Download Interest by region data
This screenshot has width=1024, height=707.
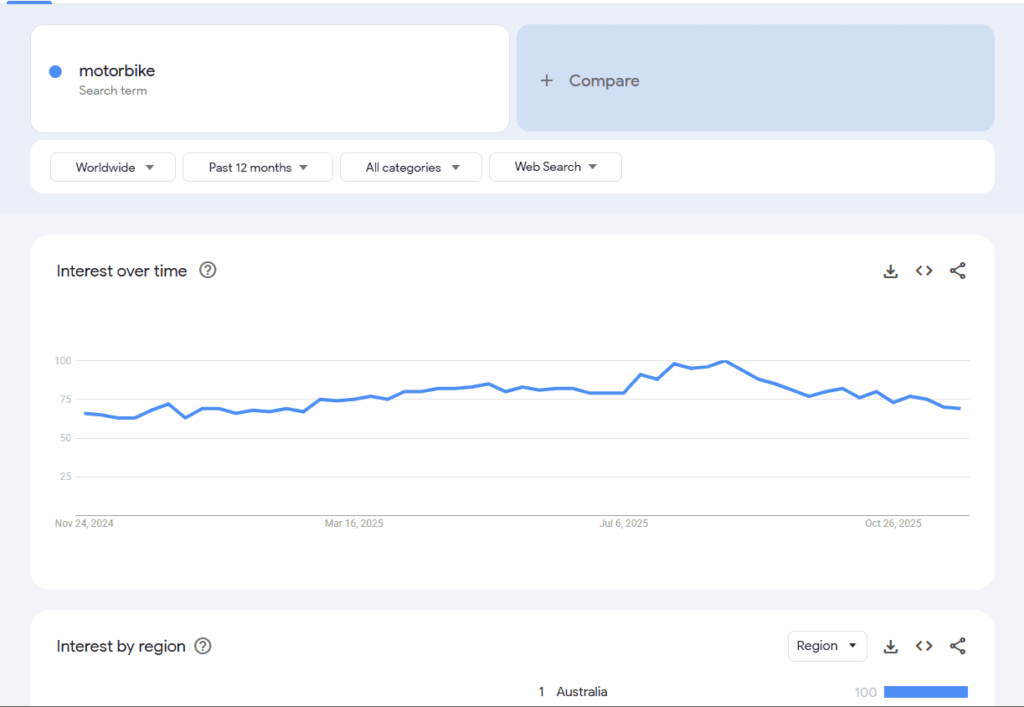click(890, 646)
